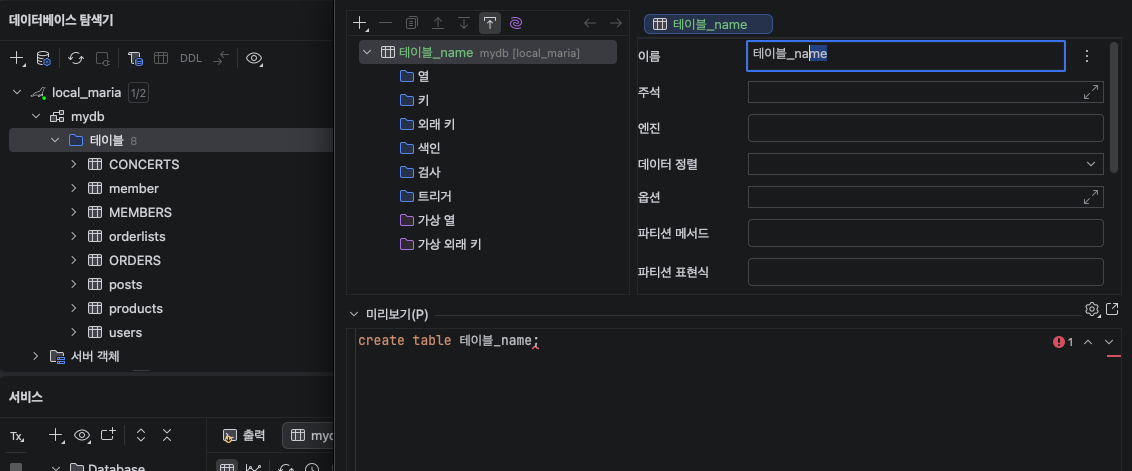Viewport: 1132px width, 471px height.
Task: Select the MEMBERS table in tree
Action: 140,212
